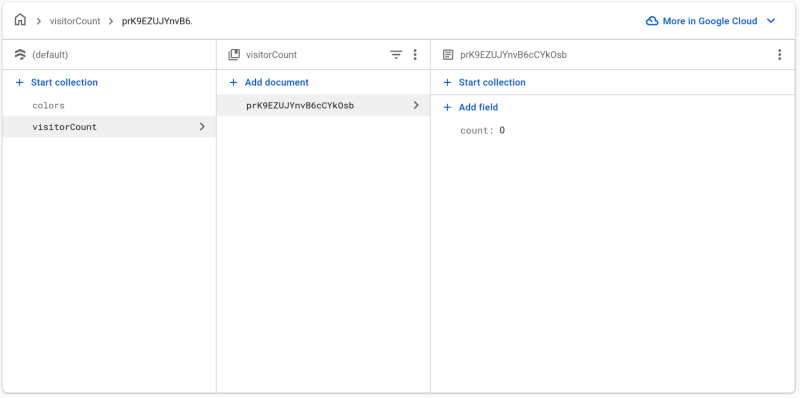Edit the count field value 0
Viewport: 800px width, 398px height.
coord(502,131)
